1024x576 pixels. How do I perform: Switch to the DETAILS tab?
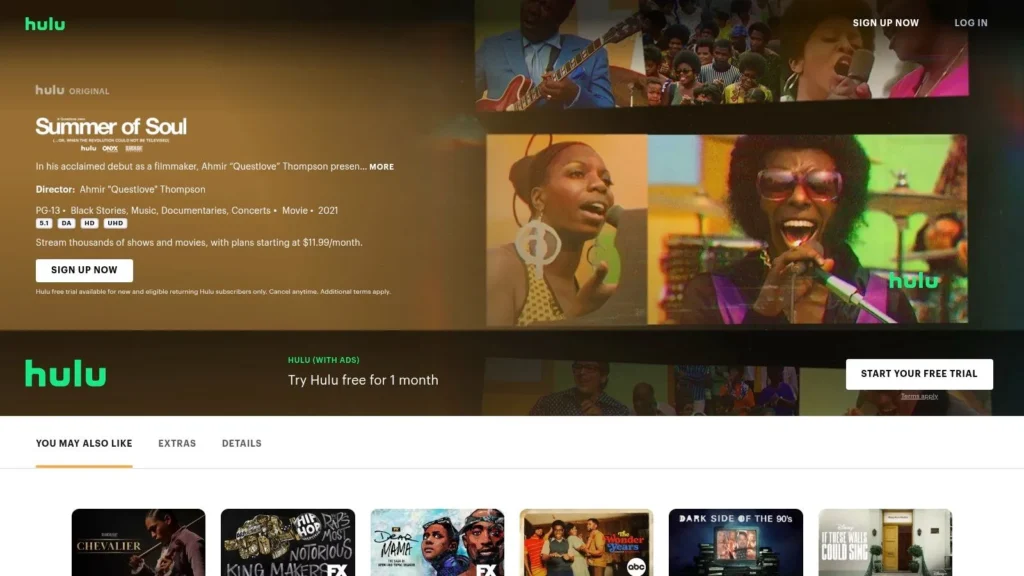242,443
